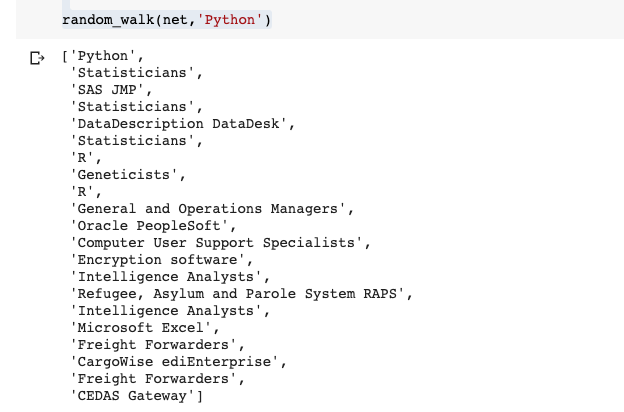Click output entry 'Computer User Support Specialists'
This screenshot has height=412, width=624.
click(x=216, y=243)
